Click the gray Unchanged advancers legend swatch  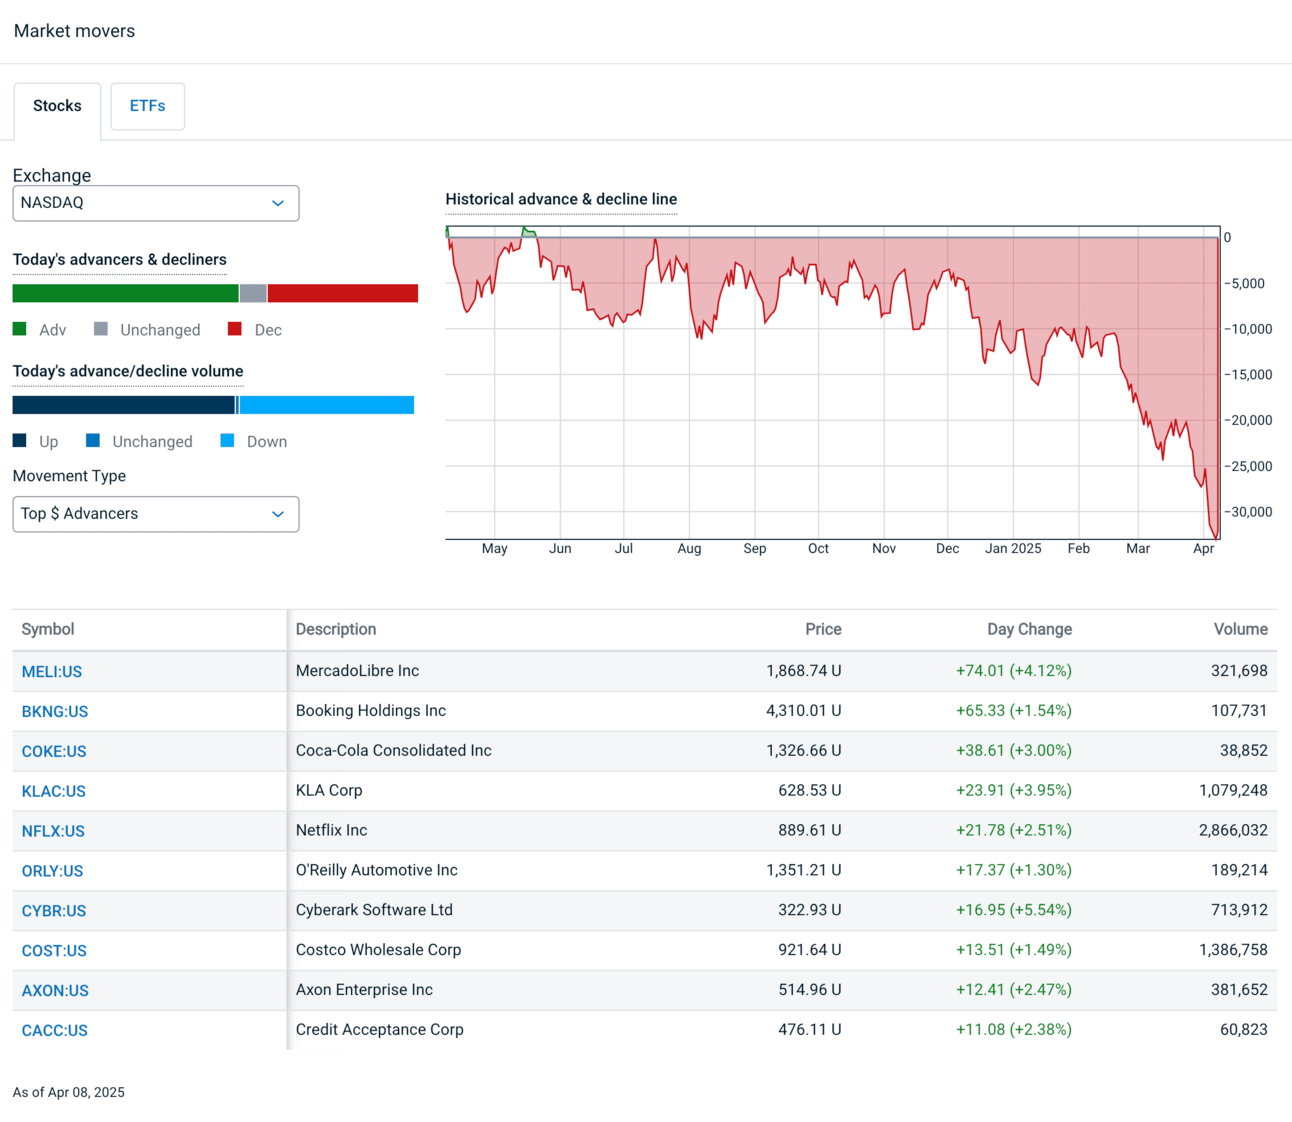(x=100, y=329)
